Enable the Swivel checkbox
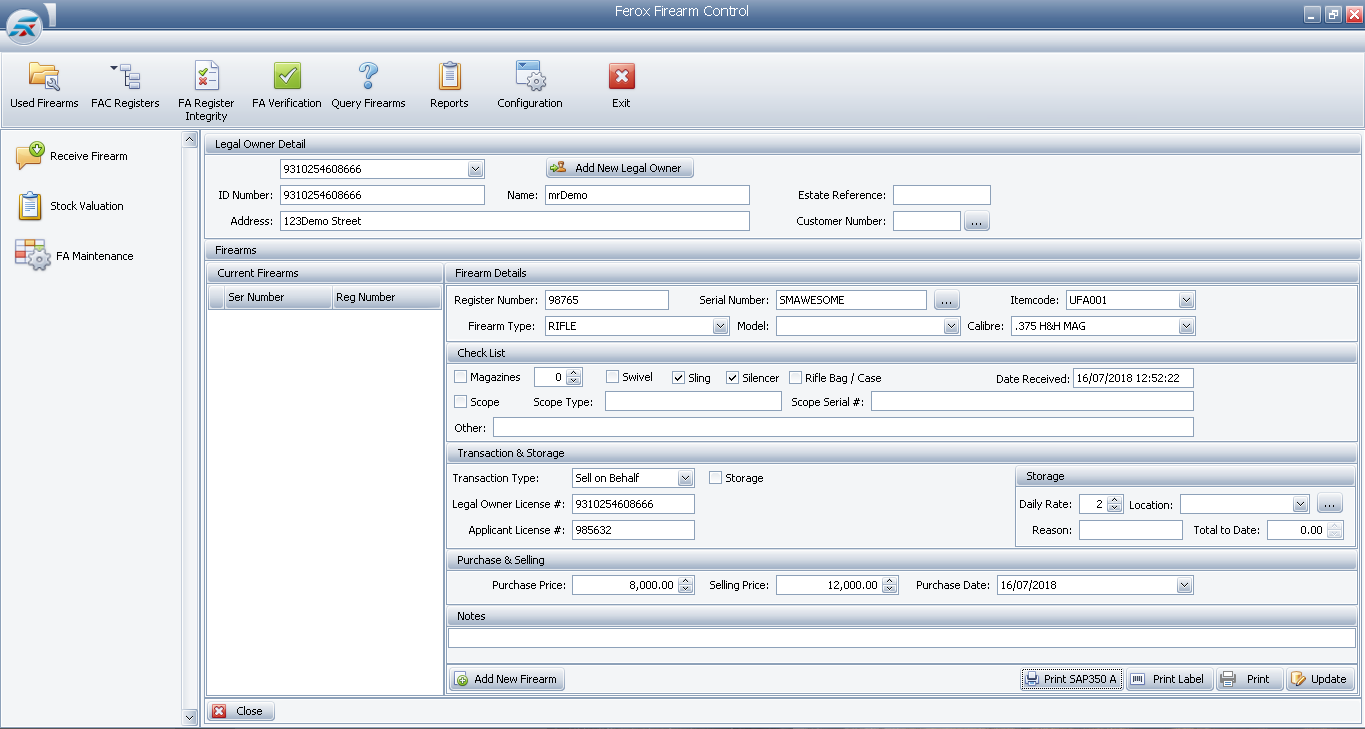Viewport: 1365px width, 729px height. [613, 377]
